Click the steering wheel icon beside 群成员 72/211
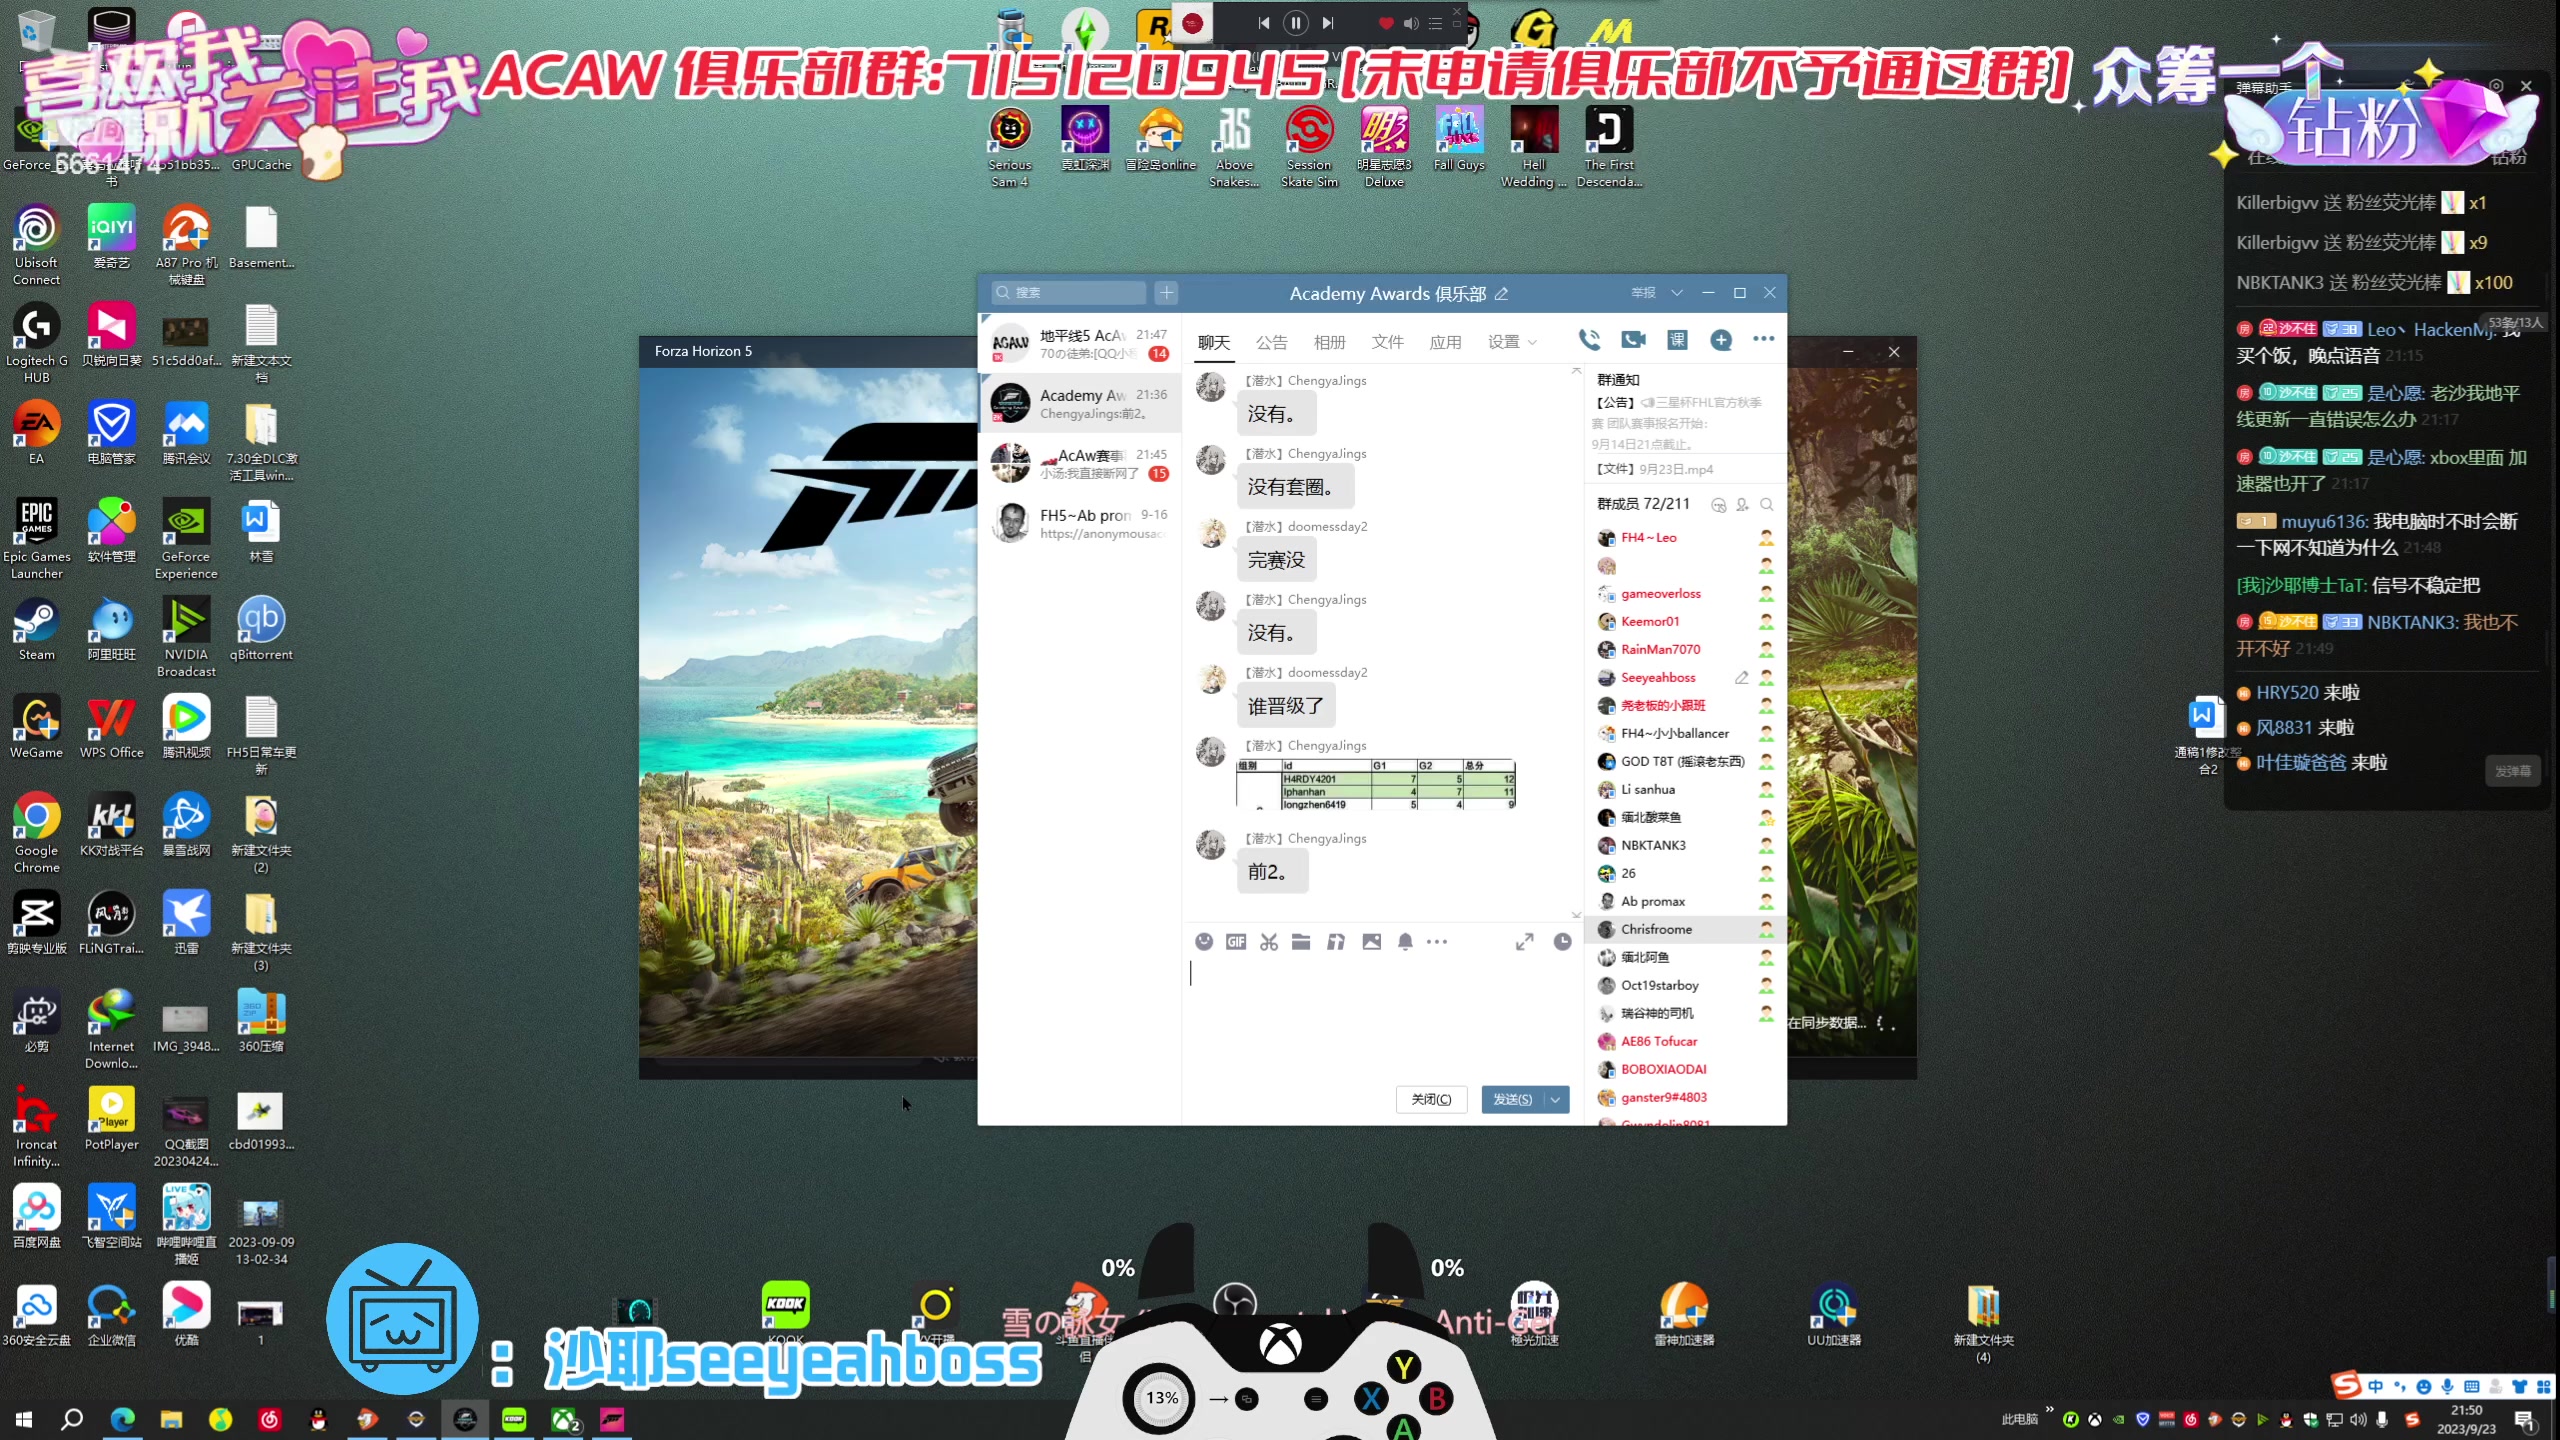2560x1440 pixels. pyautogui.click(x=1719, y=505)
